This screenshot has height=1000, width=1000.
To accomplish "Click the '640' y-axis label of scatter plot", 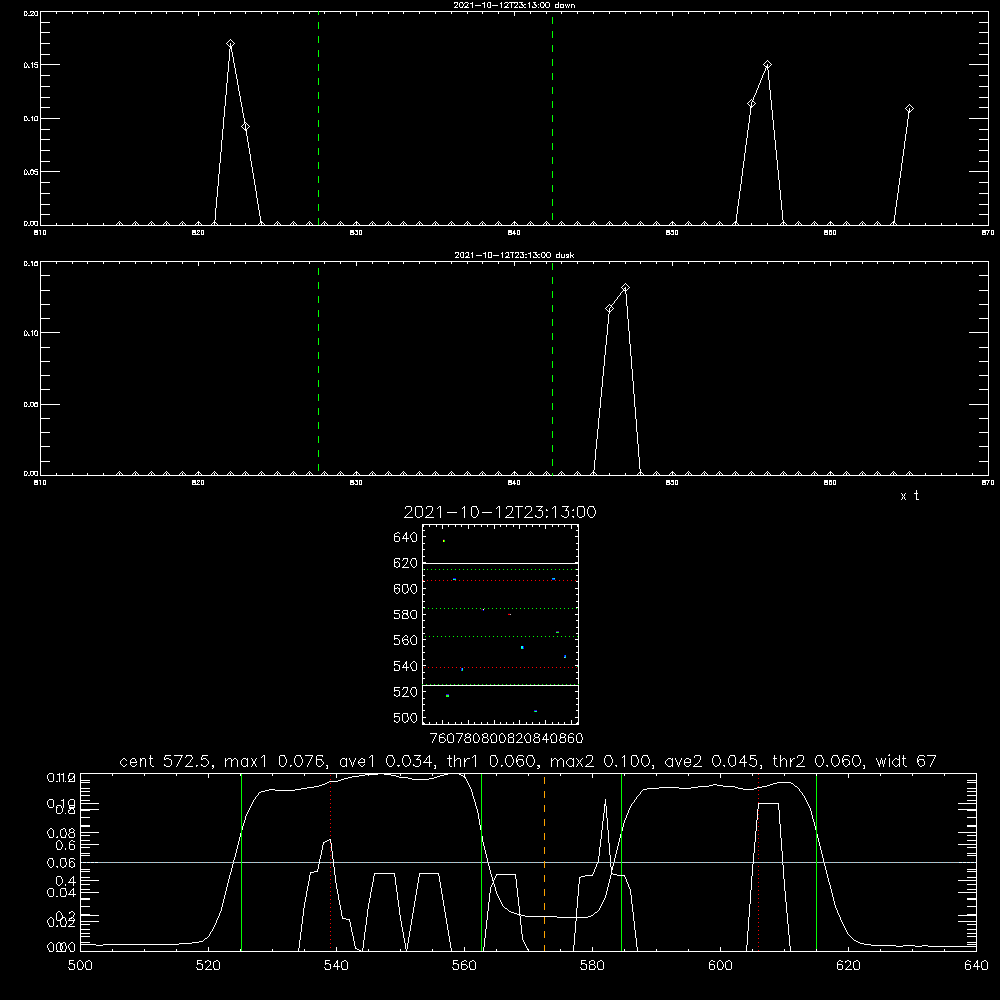I will tap(406, 538).
